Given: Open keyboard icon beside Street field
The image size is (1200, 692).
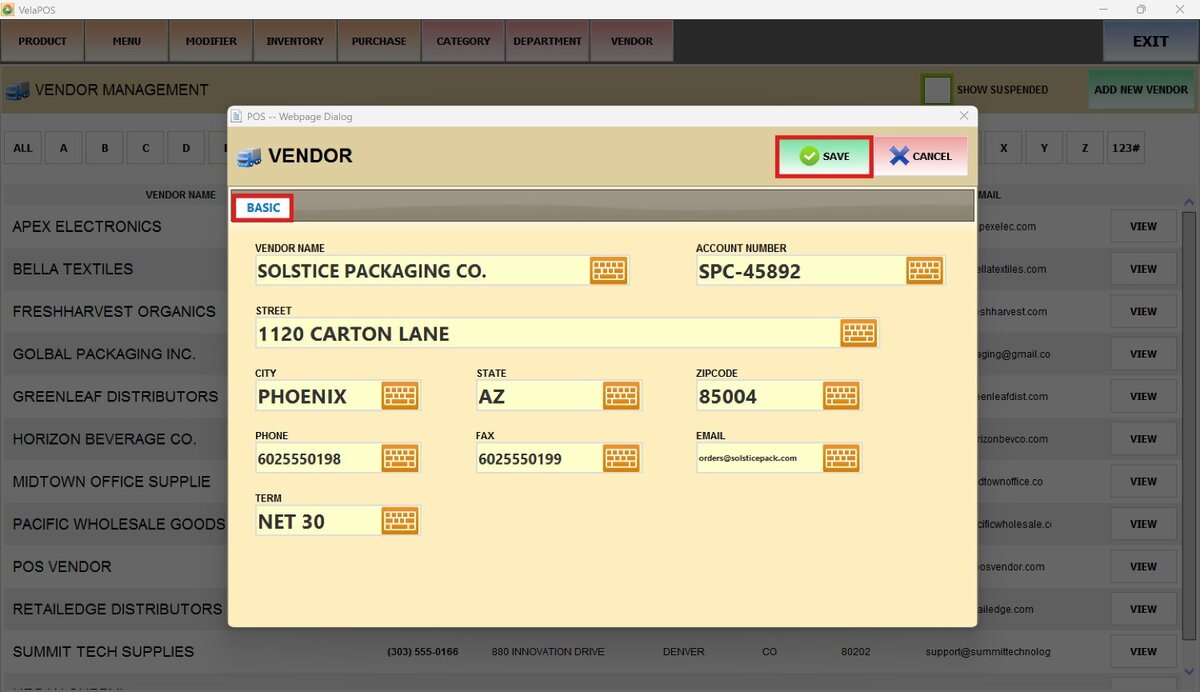Looking at the screenshot, I should point(858,333).
